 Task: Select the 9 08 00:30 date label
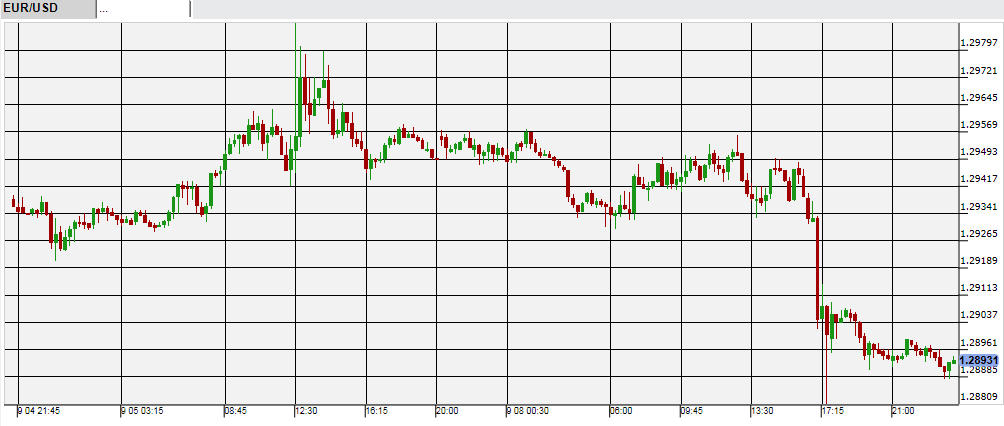(x=527, y=411)
